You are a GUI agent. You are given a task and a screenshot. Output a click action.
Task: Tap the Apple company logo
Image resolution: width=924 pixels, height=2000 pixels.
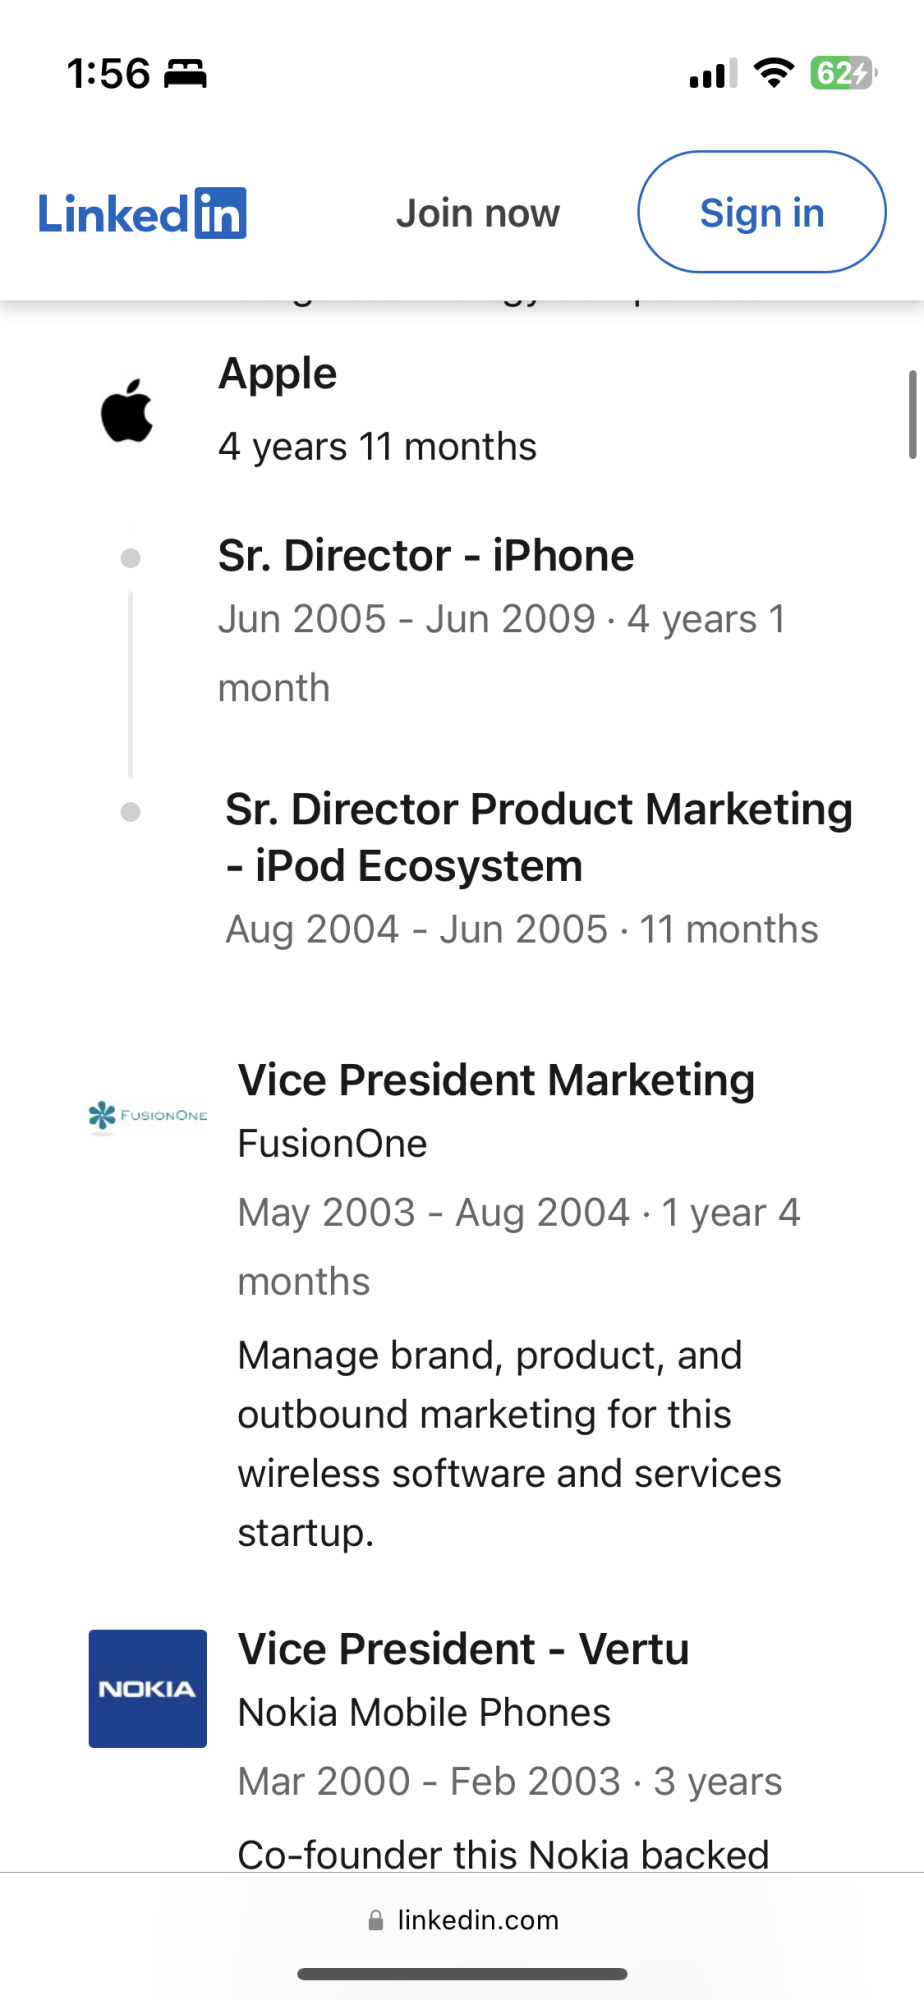pyautogui.click(x=128, y=411)
